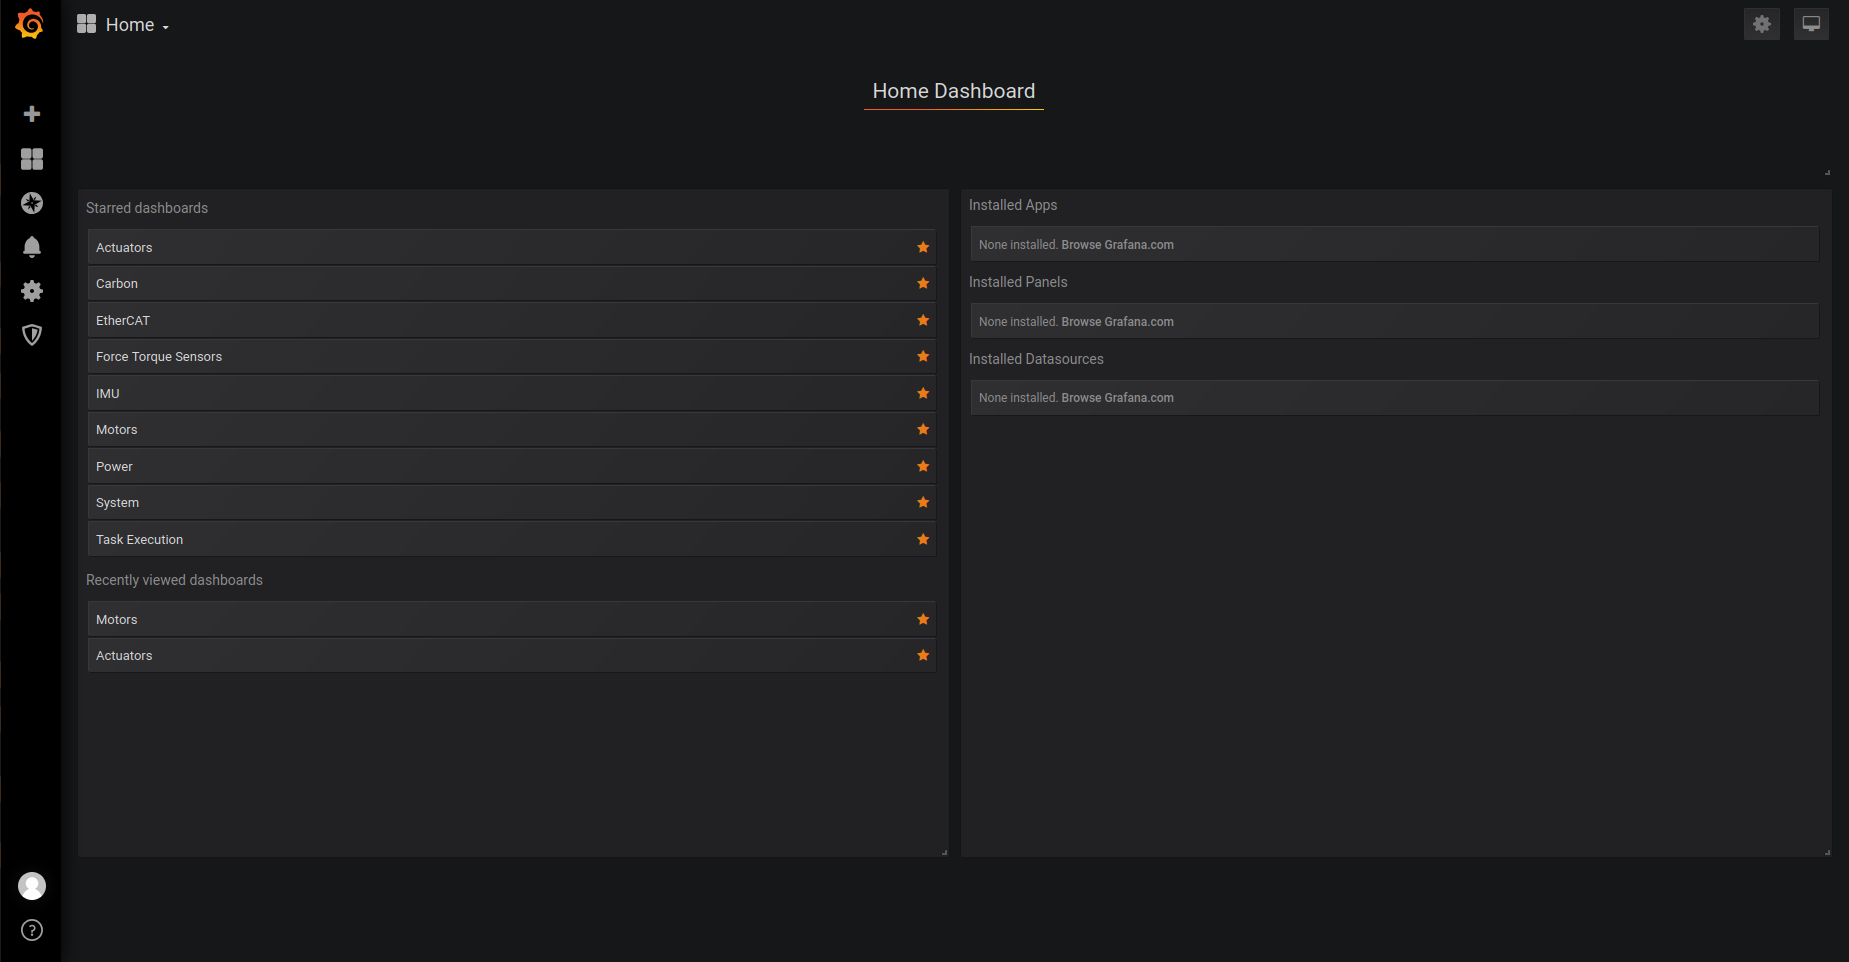The image size is (1849, 962).
Task: Open the Alerting bell icon
Action: [x=32, y=247]
